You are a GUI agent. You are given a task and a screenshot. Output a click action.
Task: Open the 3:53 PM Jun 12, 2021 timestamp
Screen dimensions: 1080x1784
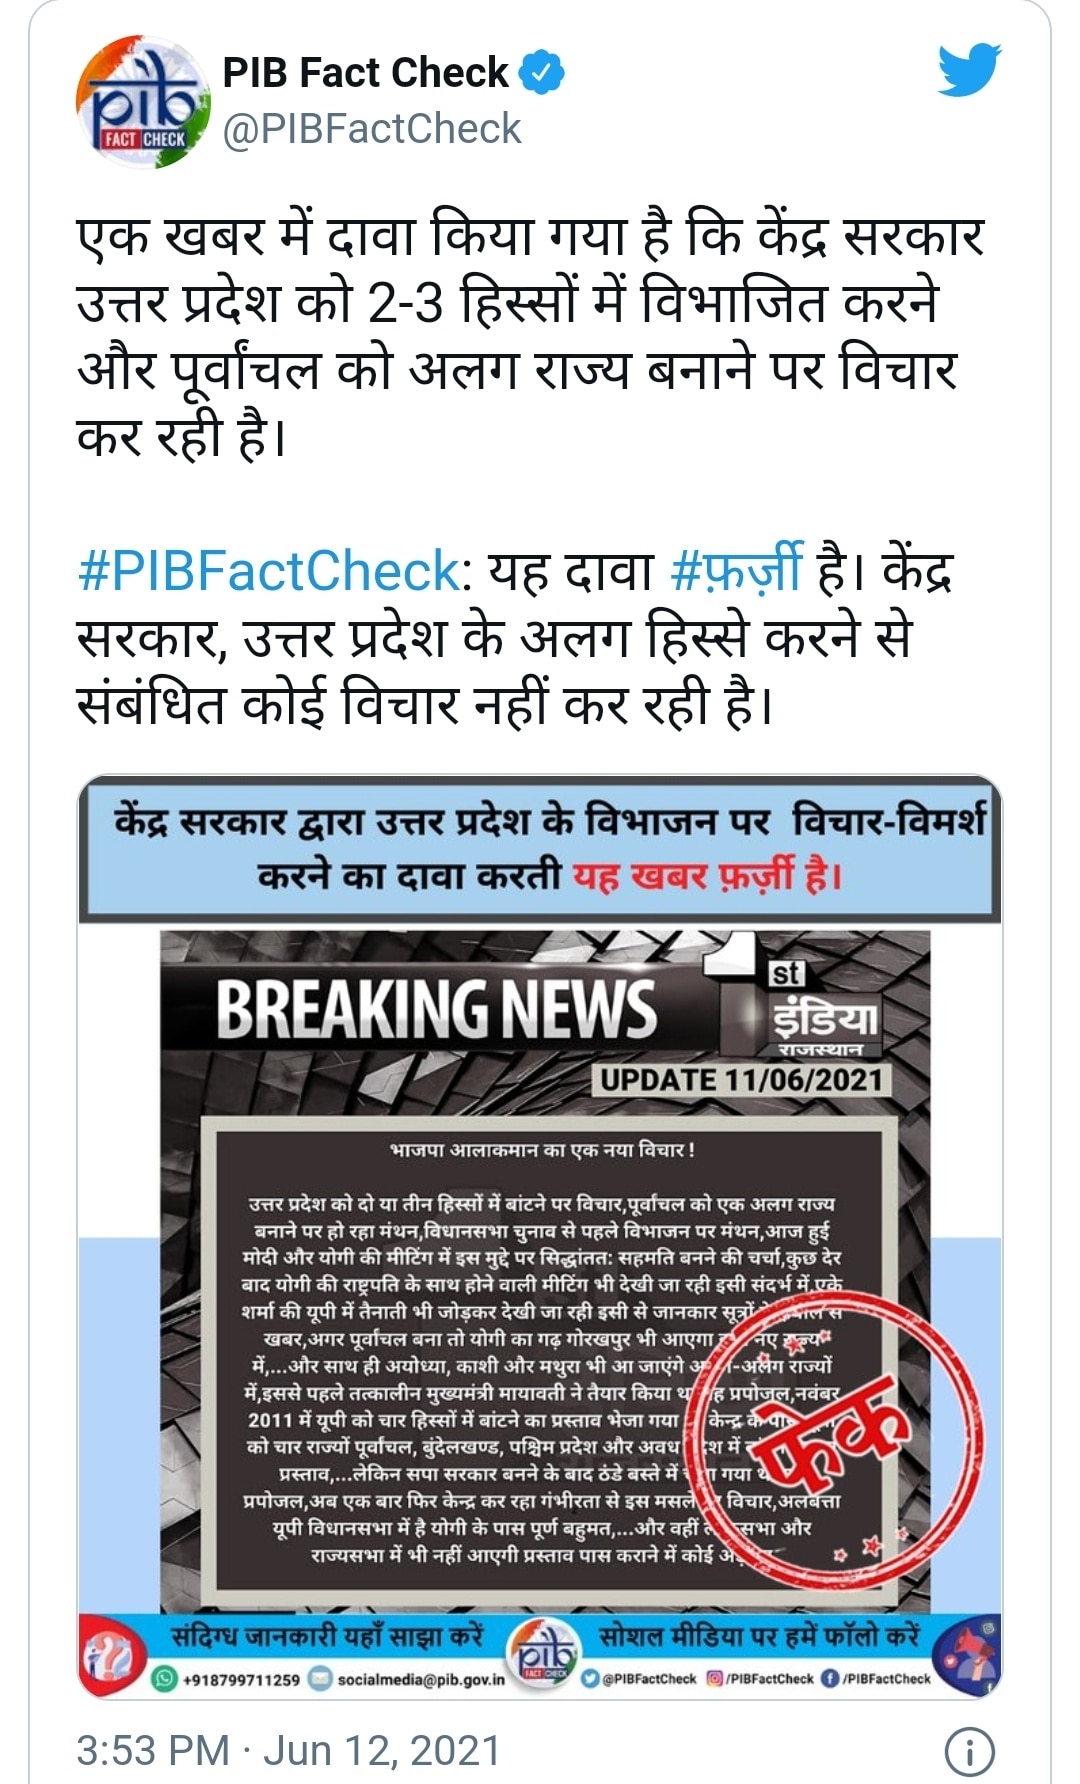coord(288,1751)
